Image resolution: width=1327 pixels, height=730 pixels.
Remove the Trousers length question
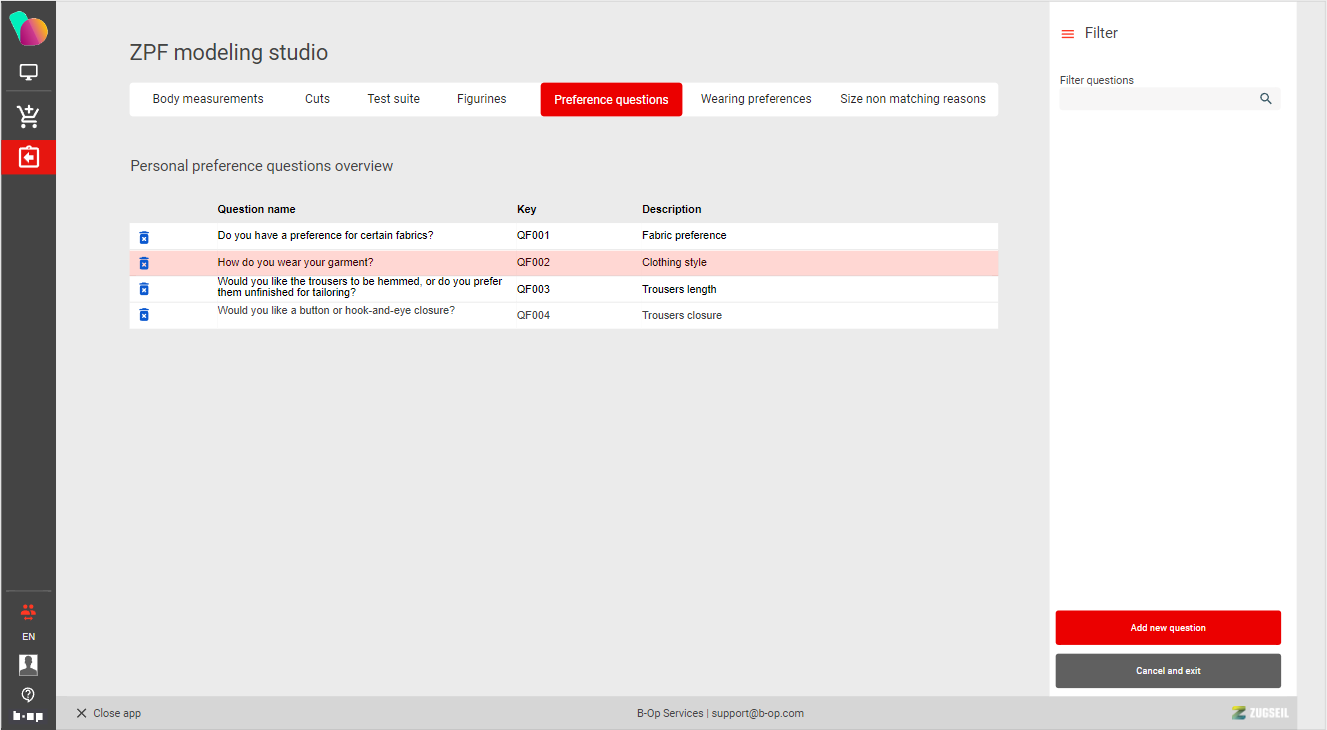pyautogui.click(x=144, y=289)
